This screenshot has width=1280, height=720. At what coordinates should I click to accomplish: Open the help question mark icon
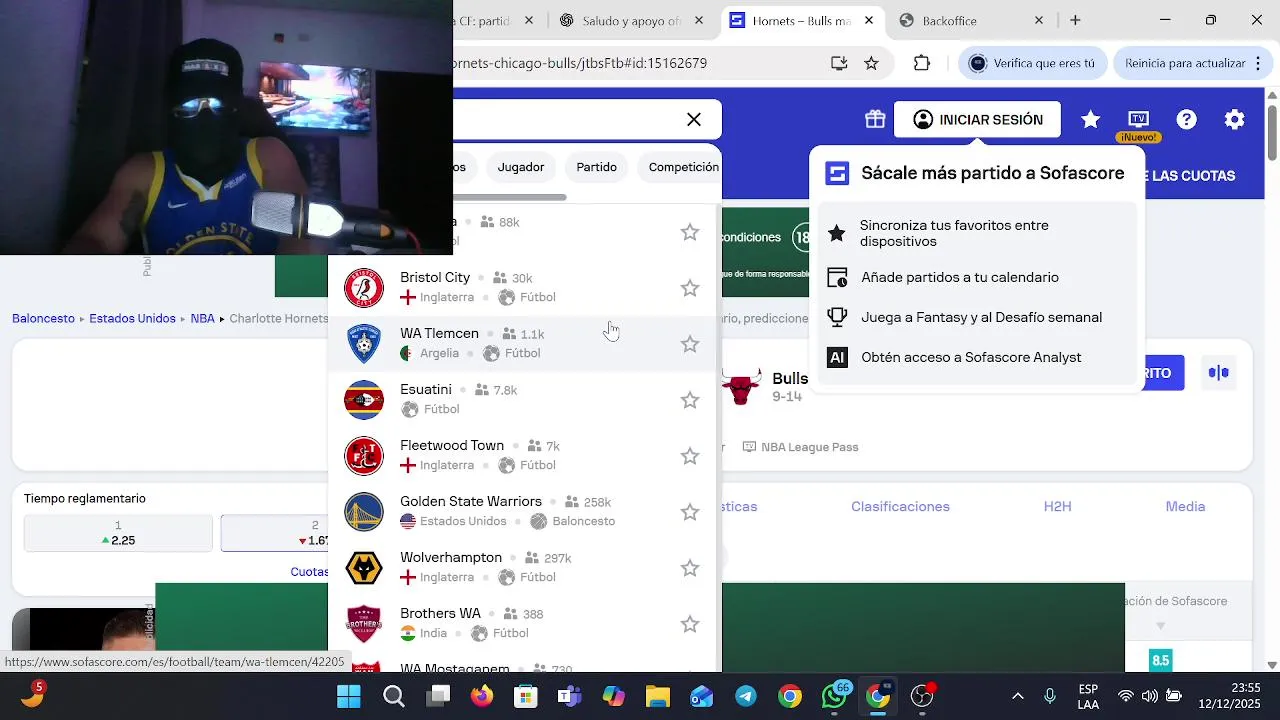click(x=1186, y=119)
